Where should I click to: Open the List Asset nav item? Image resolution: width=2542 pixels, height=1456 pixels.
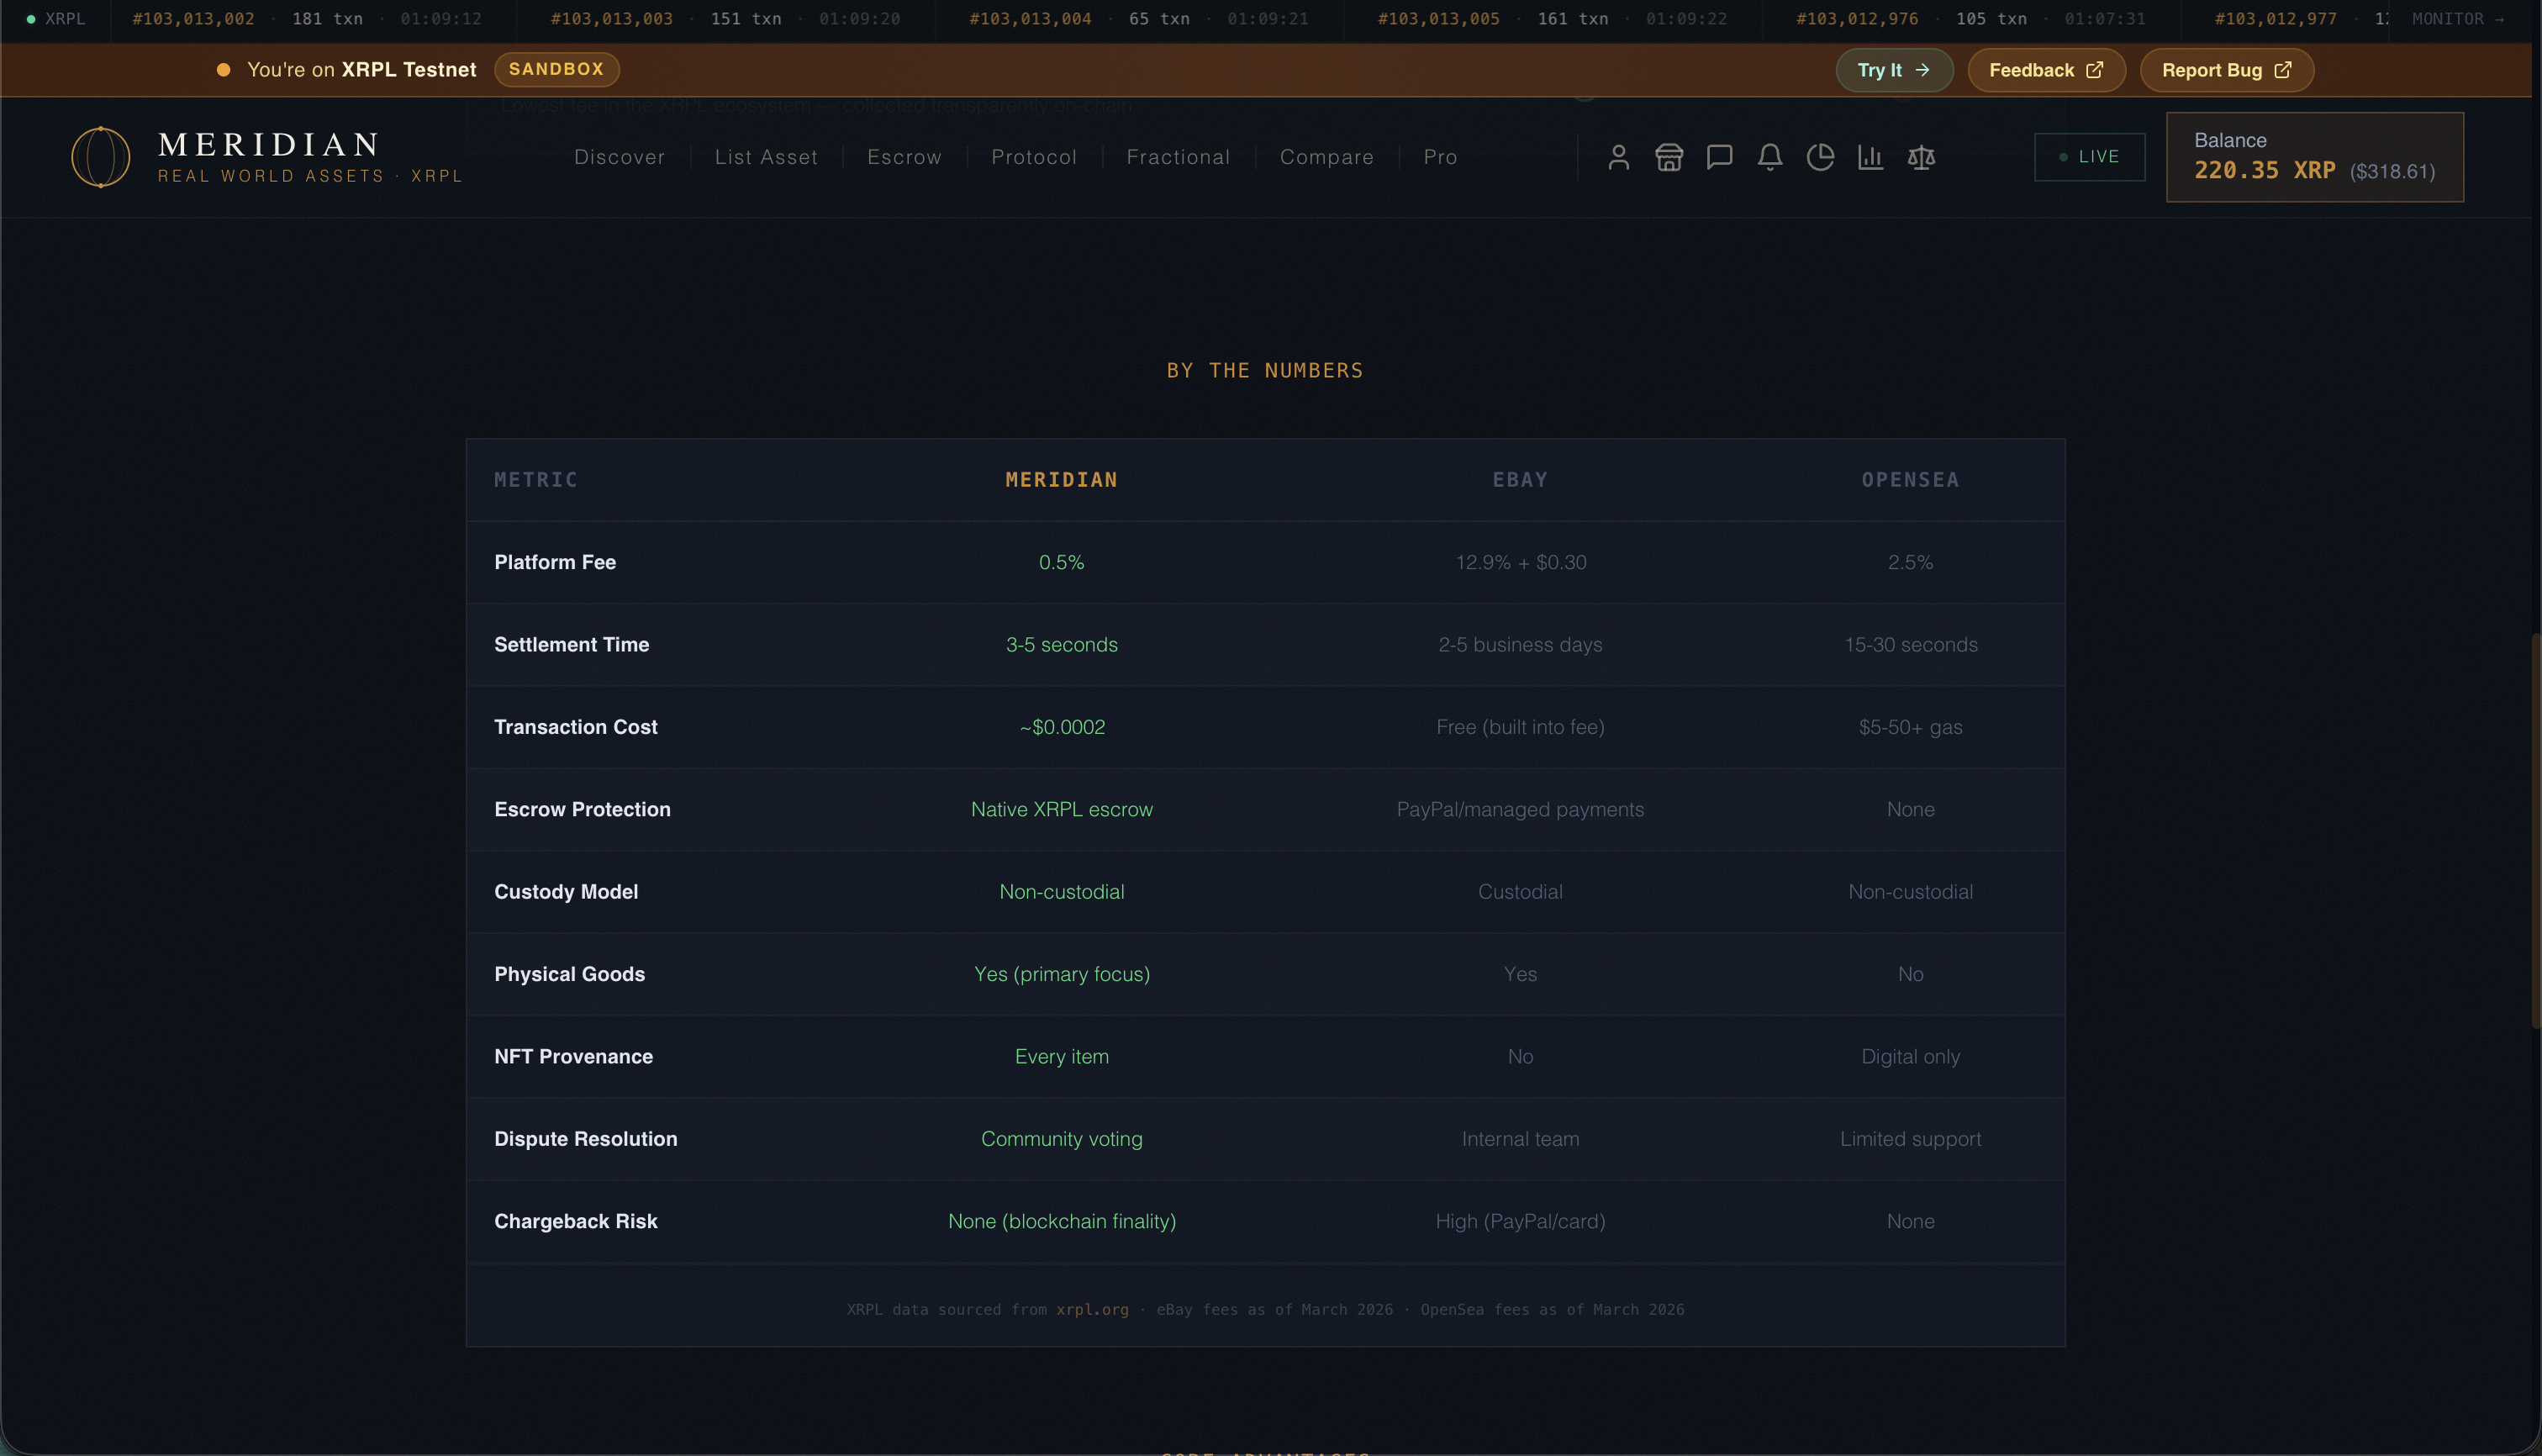click(766, 157)
